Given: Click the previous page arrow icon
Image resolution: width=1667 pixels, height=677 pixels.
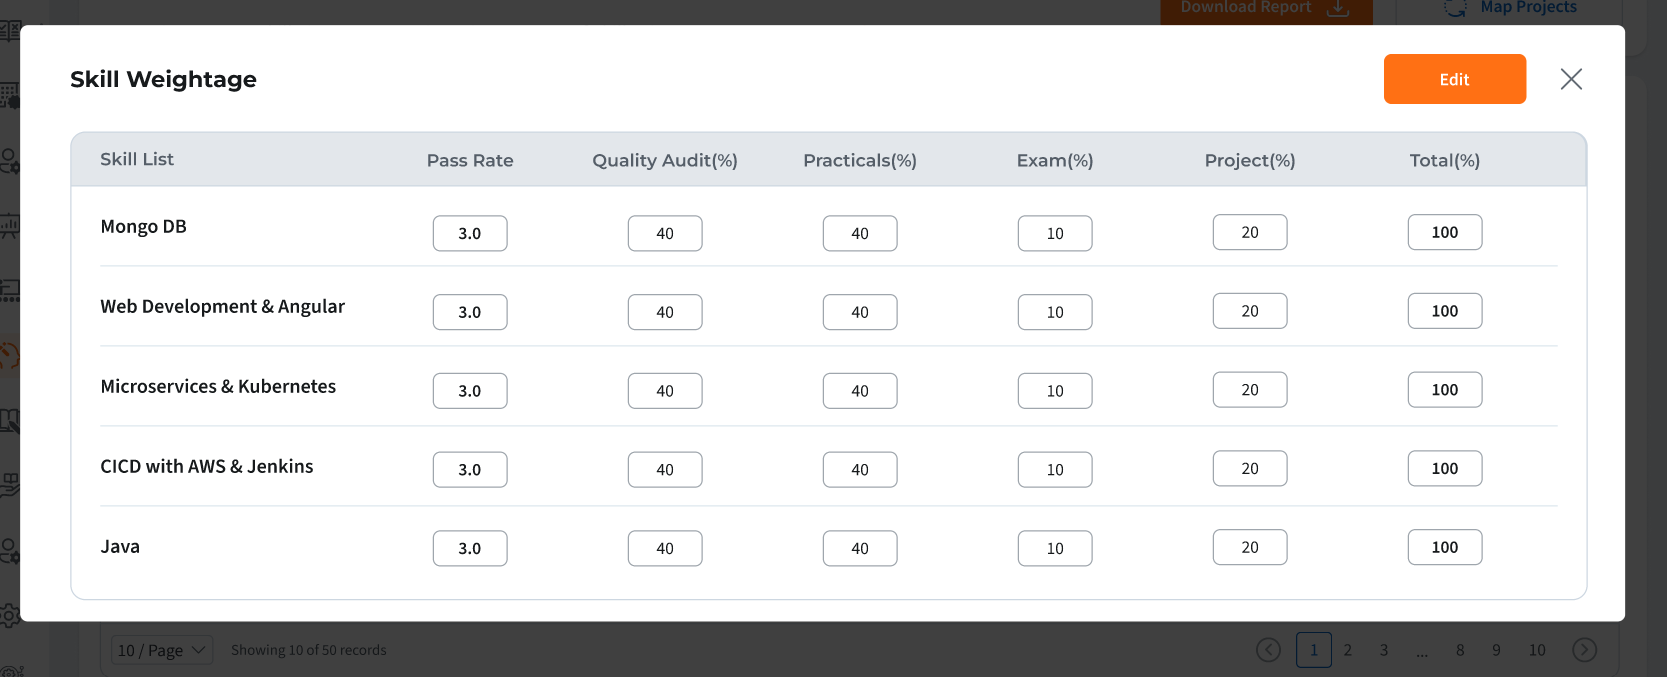Looking at the screenshot, I should click(x=1268, y=650).
